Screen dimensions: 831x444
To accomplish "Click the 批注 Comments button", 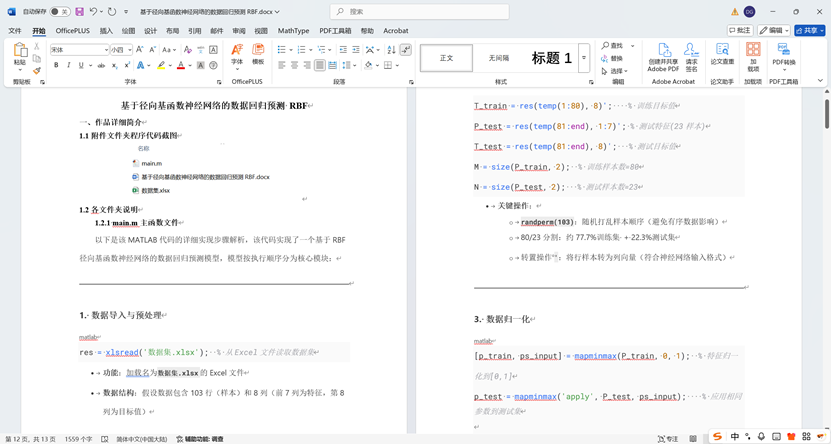I will [x=740, y=31].
